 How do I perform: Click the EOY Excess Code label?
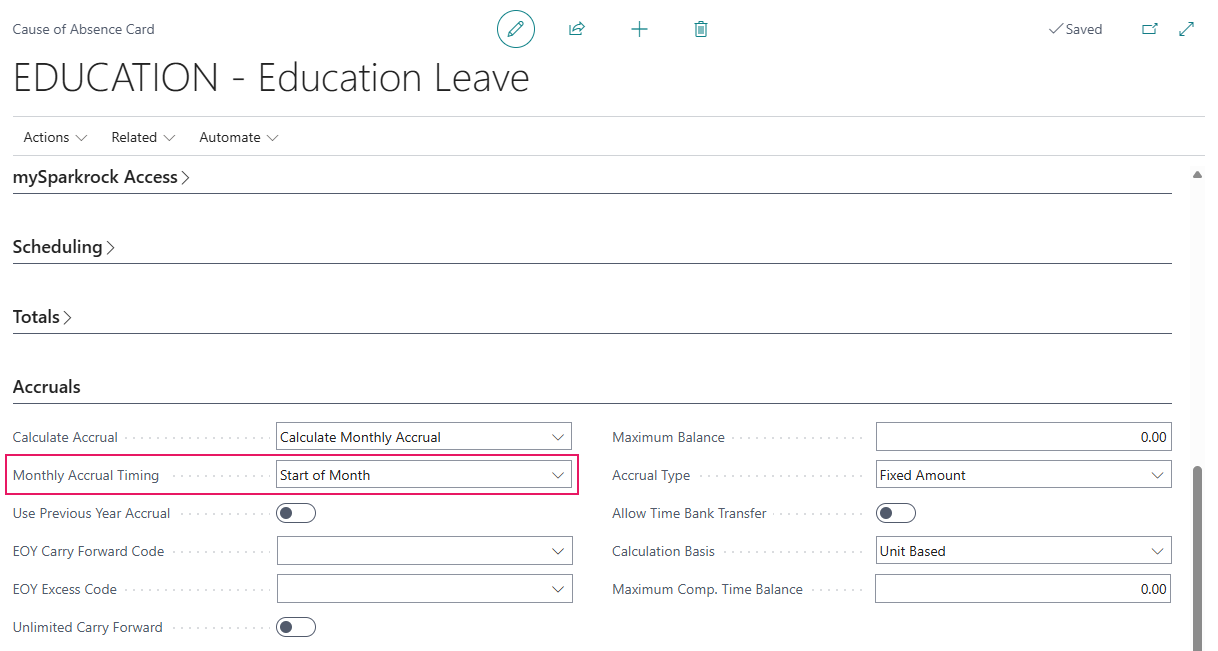pos(65,589)
